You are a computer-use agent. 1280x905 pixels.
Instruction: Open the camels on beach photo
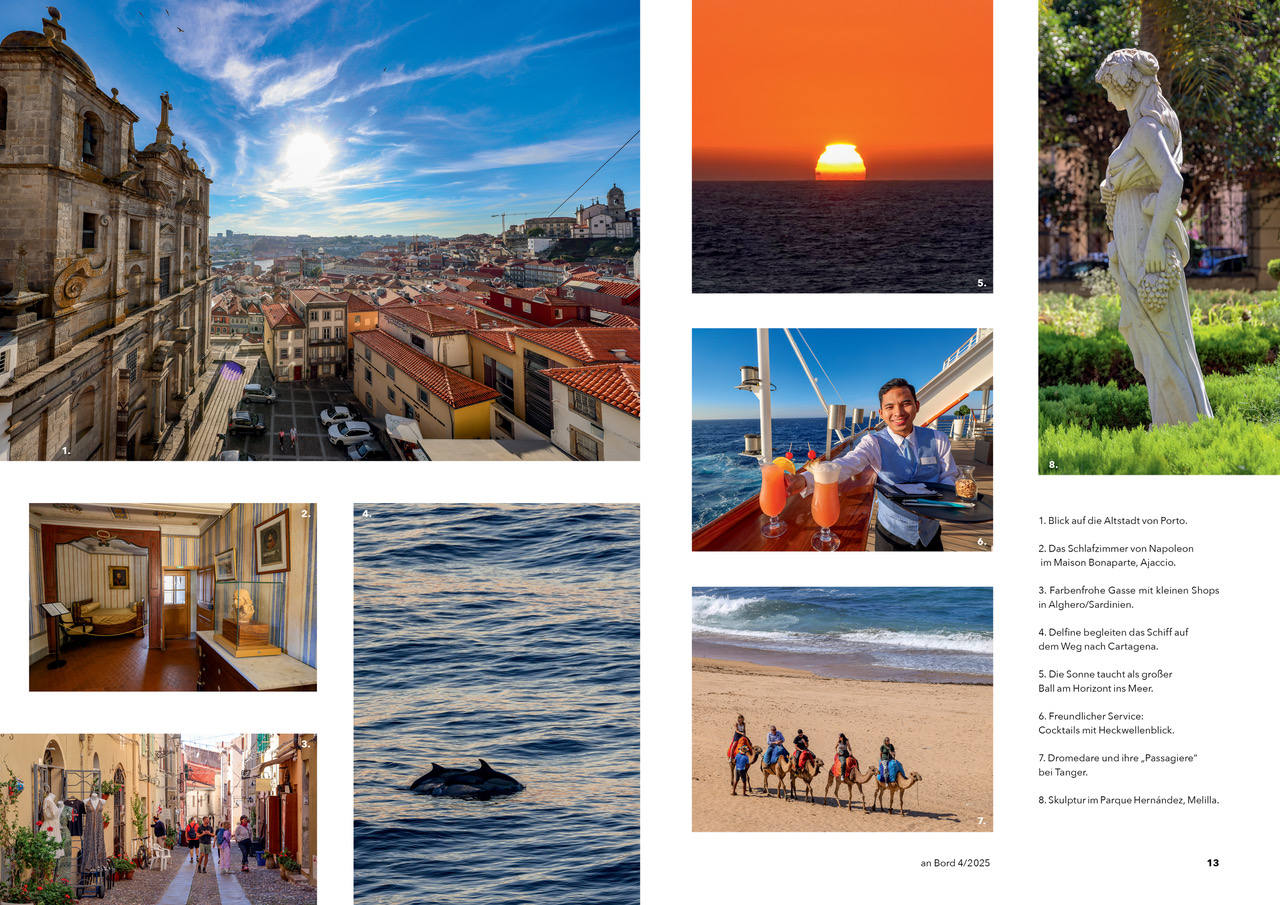[x=842, y=709]
